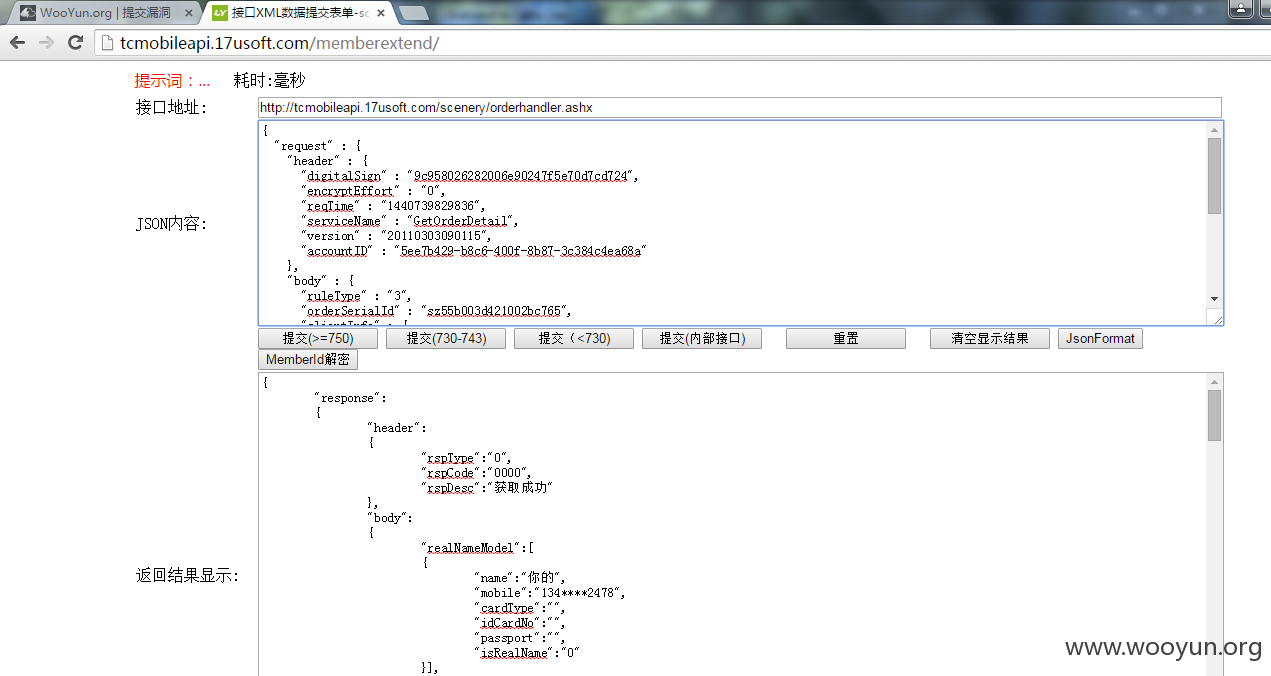Click the name 你的 line in results
The width and height of the screenshot is (1271, 676).
[520, 578]
